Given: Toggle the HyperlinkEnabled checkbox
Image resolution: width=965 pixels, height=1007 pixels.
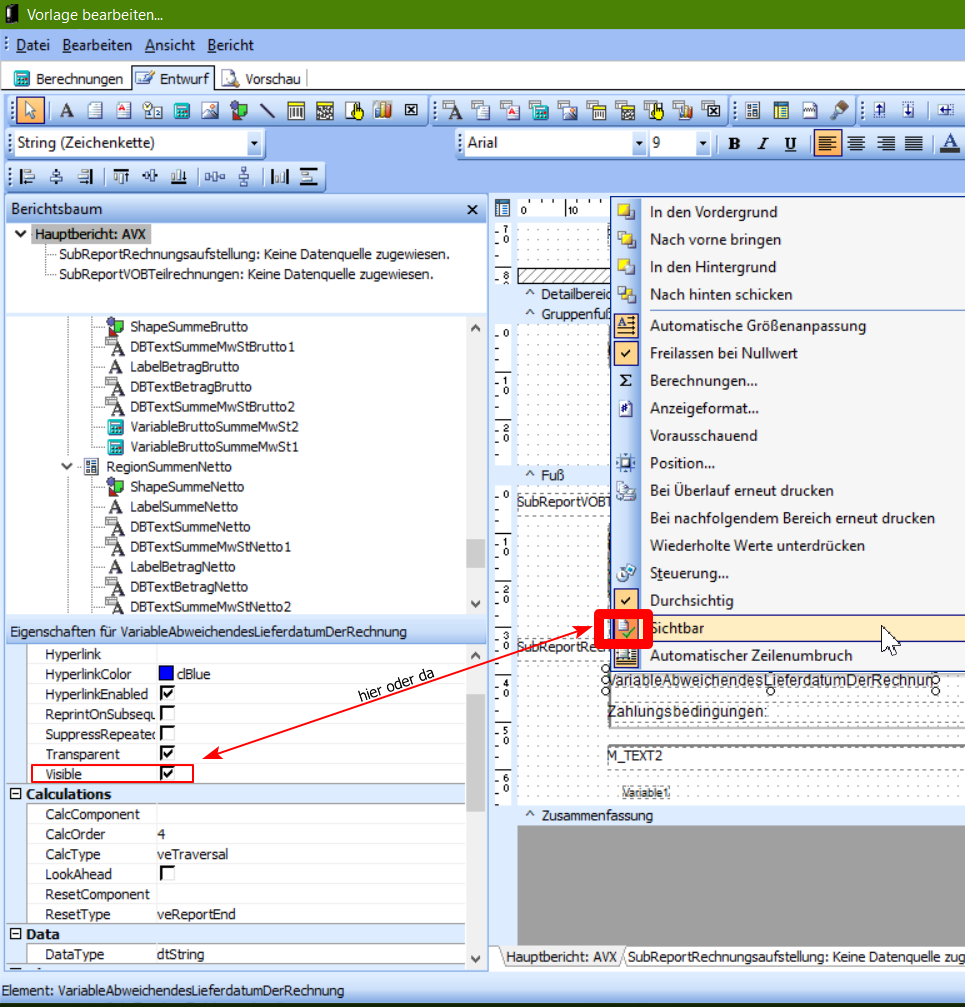Looking at the screenshot, I should pyautogui.click(x=167, y=693).
